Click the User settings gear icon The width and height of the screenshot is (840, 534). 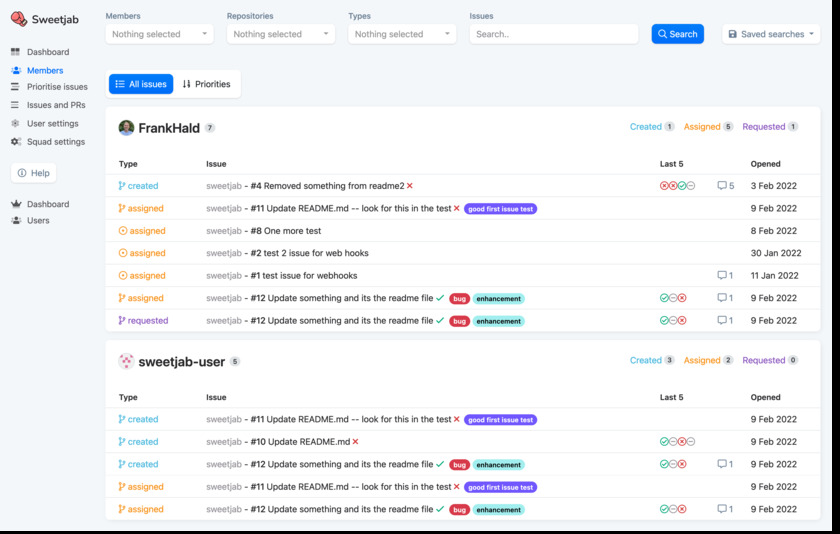point(16,124)
